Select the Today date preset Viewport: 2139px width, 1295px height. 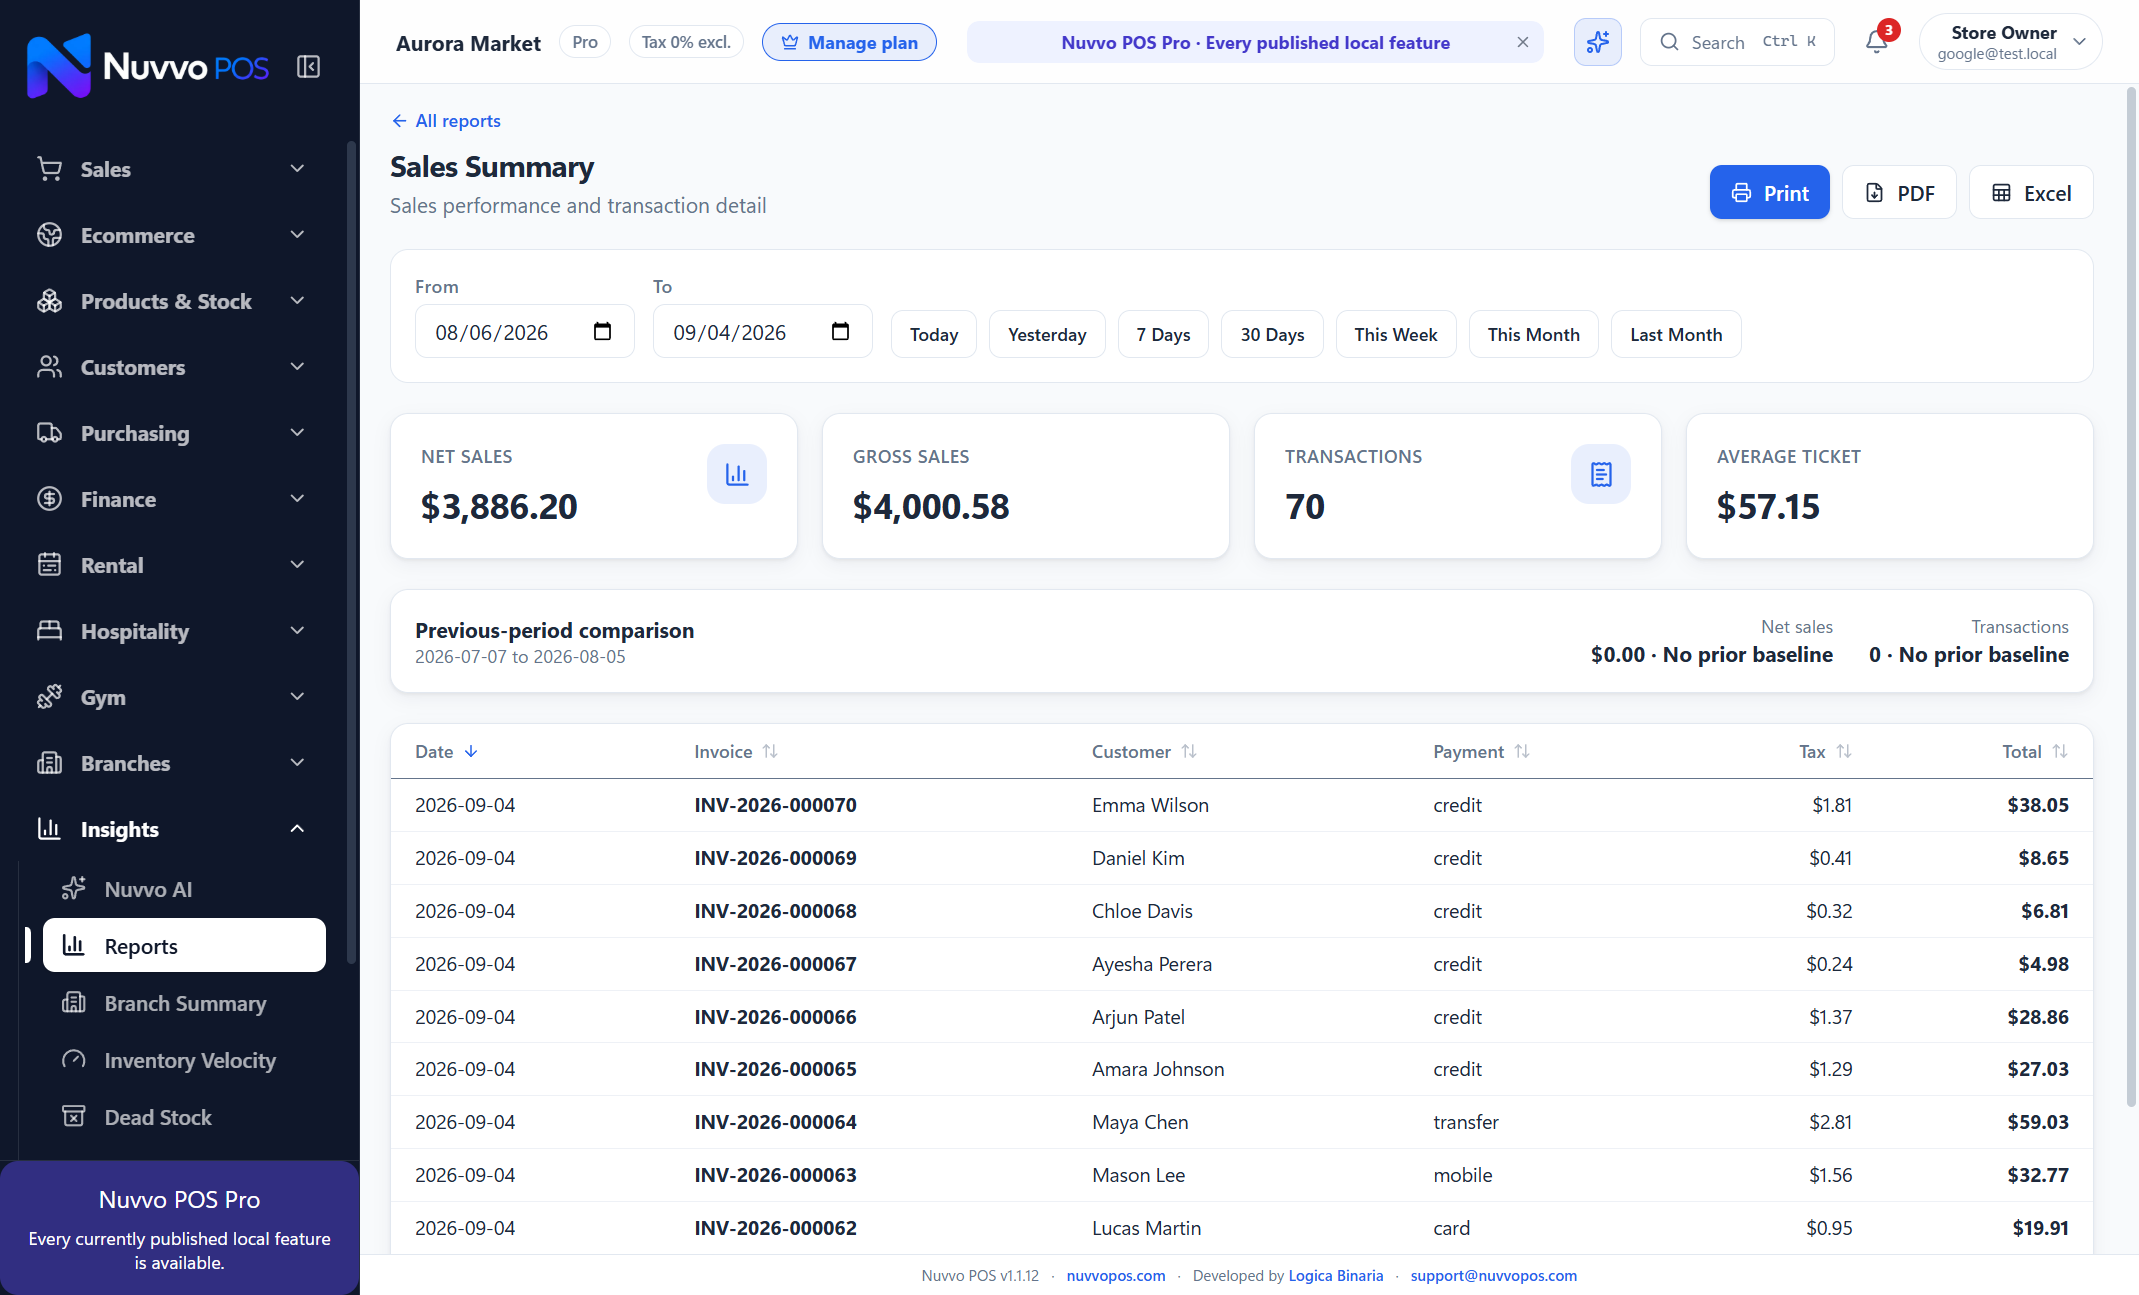pyautogui.click(x=933, y=334)
